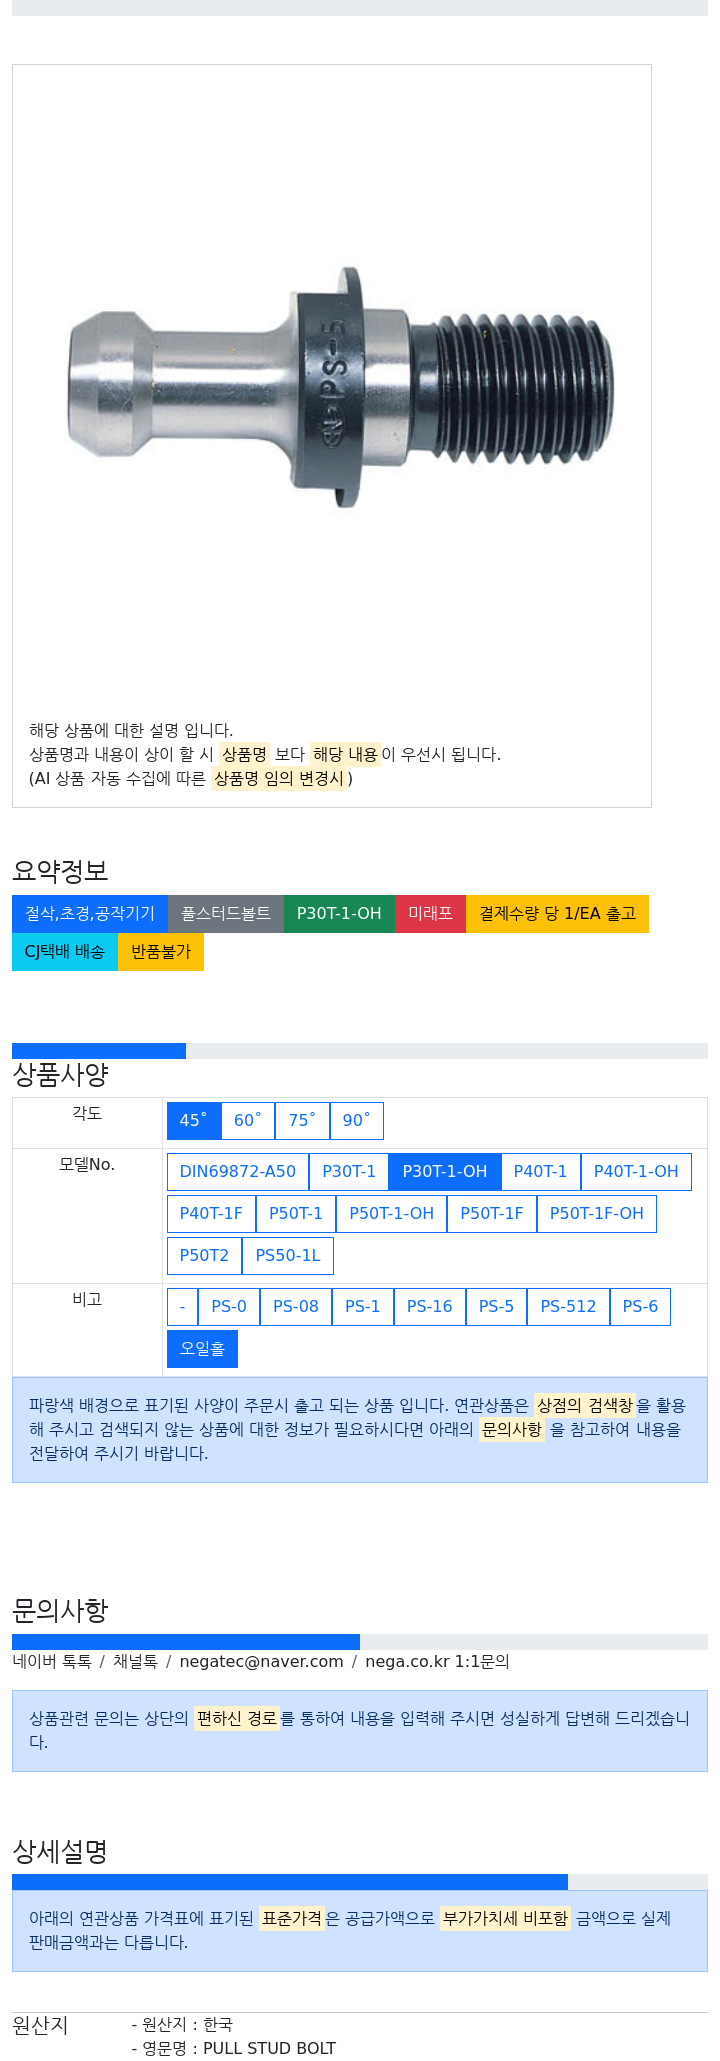Viewport: 720px width, 2061px height.
Task: Select the 45° angle option
Action: [193, 1120]
